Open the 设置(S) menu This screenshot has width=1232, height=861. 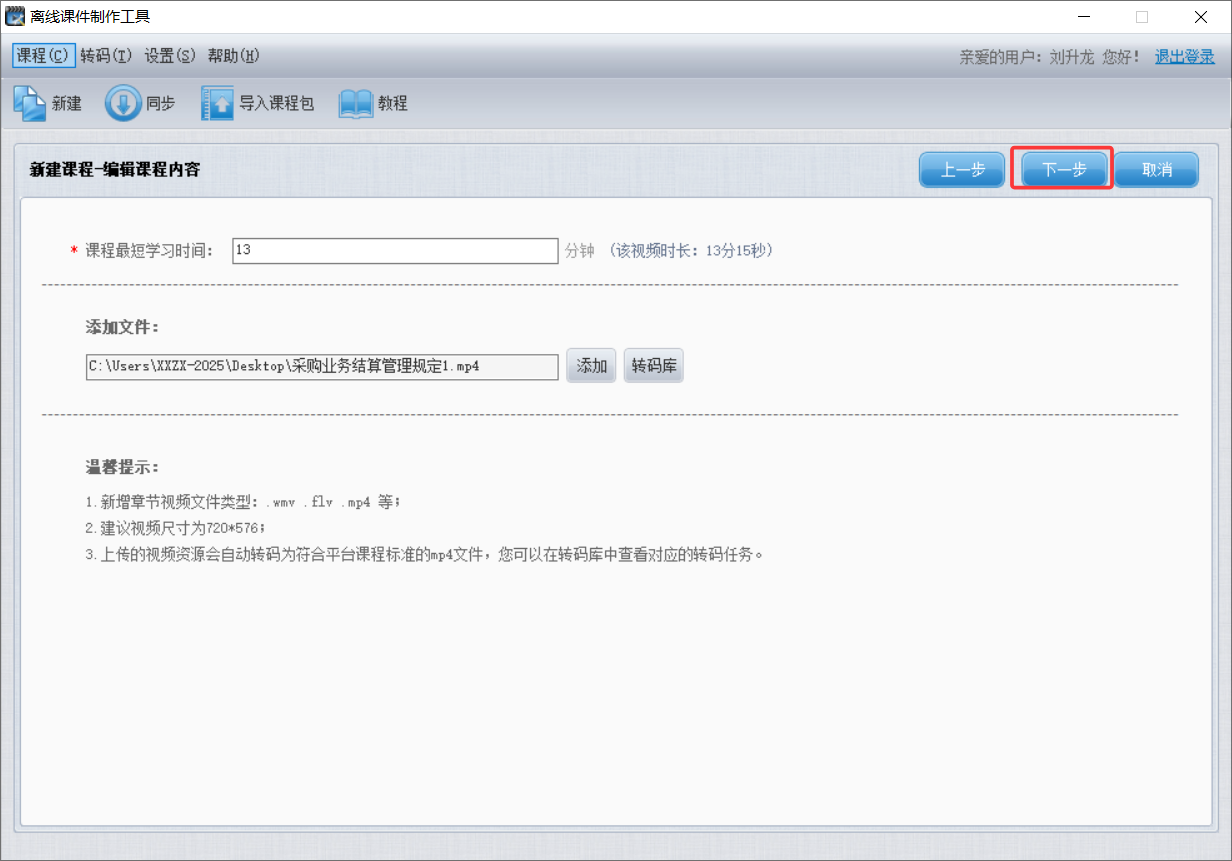pyautogui.click(x=170, y=56)
